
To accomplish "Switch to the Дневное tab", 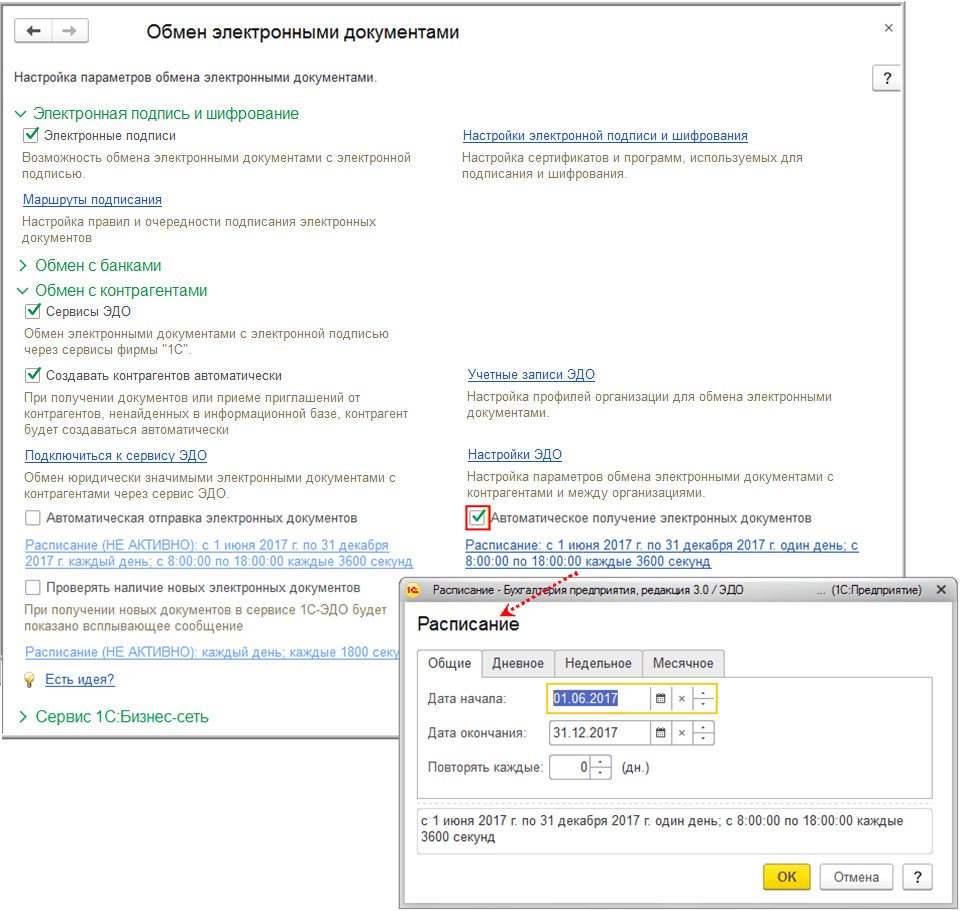I will point(517,663).
